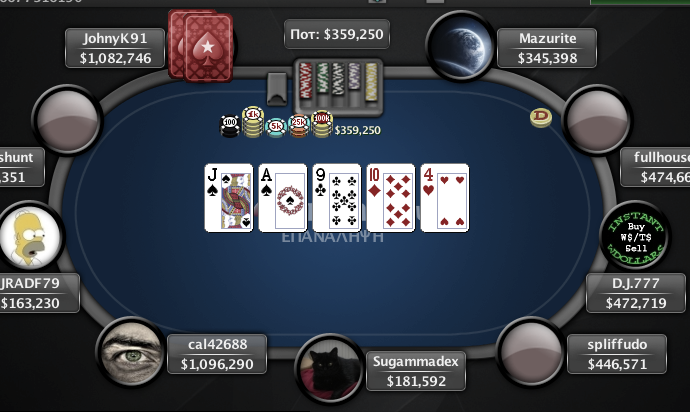Click Sugammadex's black cat avatar
The image size is (690, 412).
330,368
